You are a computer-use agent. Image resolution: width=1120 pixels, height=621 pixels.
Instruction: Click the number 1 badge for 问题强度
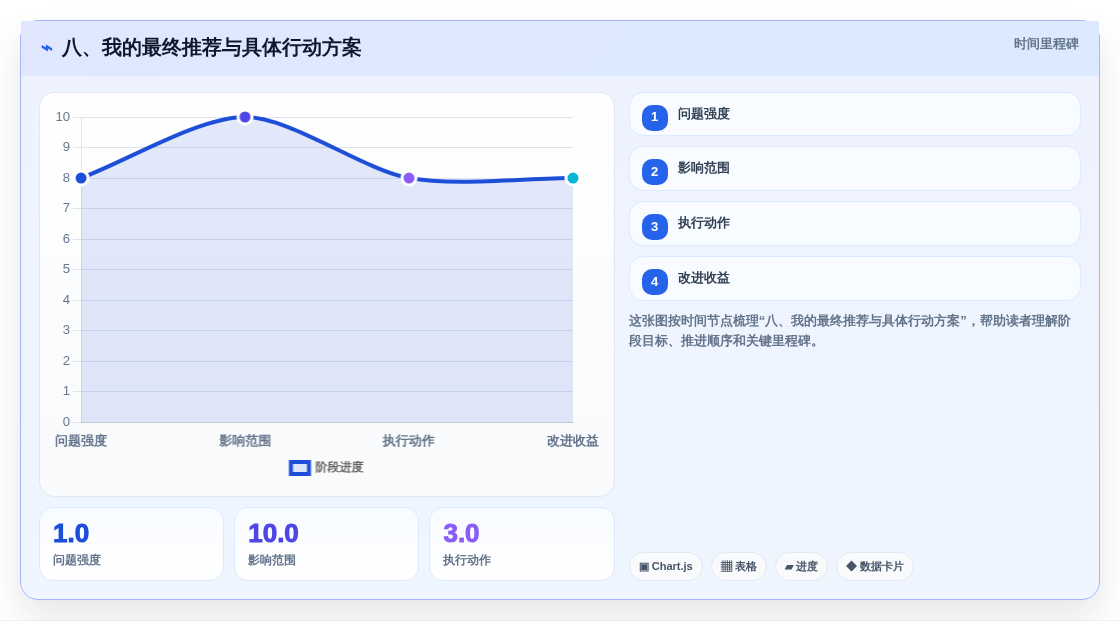point(654,117)
